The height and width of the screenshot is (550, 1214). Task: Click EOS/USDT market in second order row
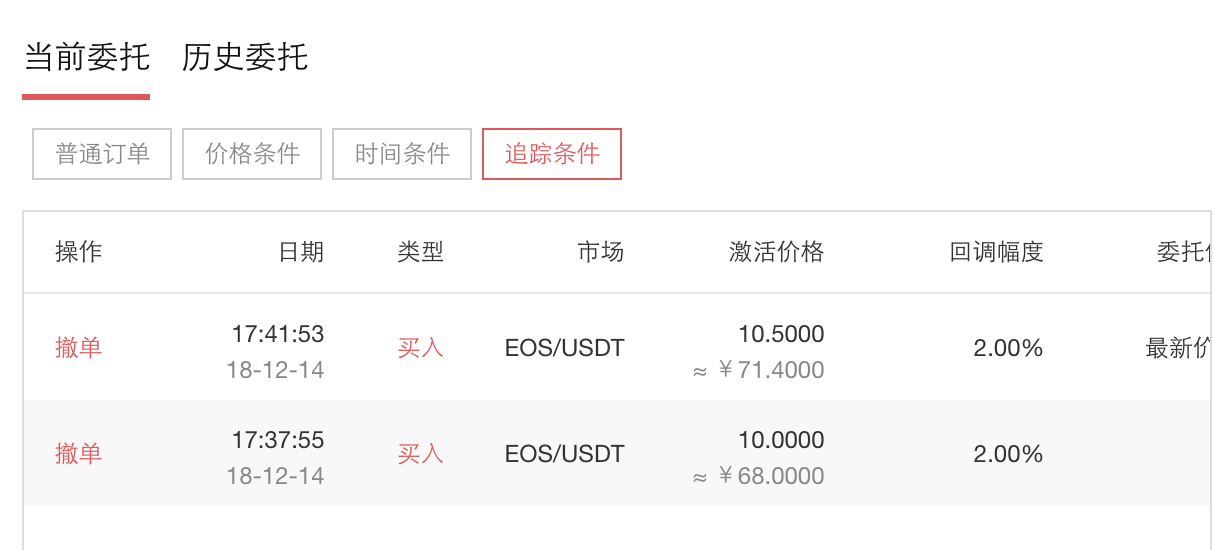point(564,454)
